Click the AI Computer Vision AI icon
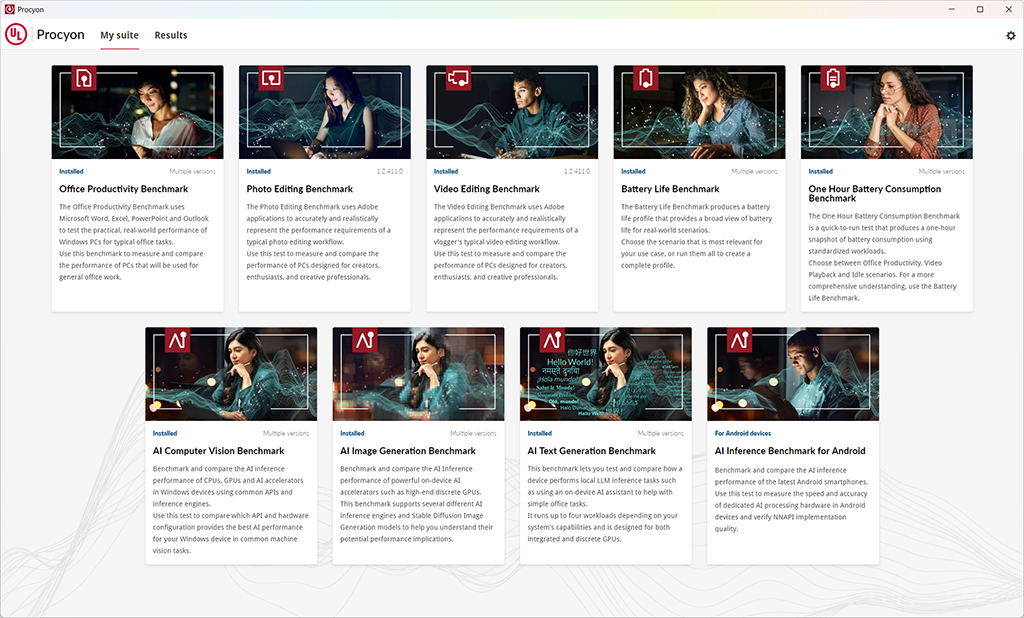Viewport: 1024px width, 618px height. click(178, 340)
